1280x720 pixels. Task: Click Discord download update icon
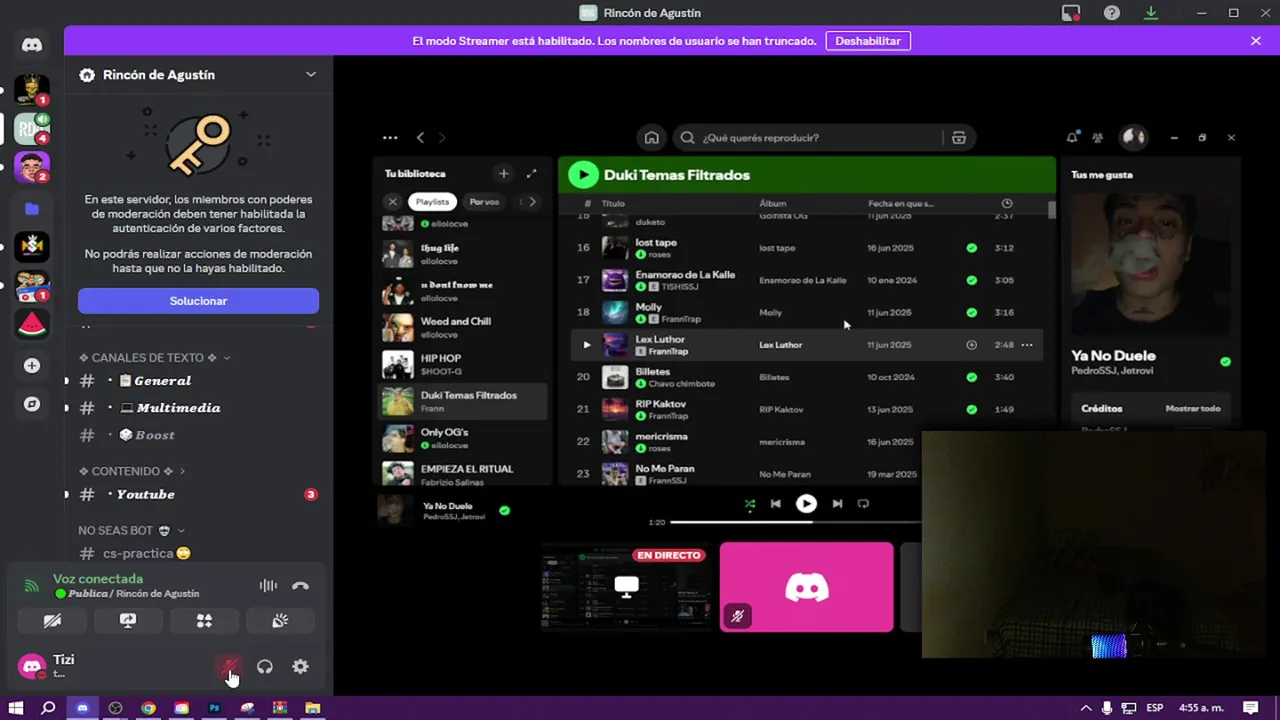1151,13
